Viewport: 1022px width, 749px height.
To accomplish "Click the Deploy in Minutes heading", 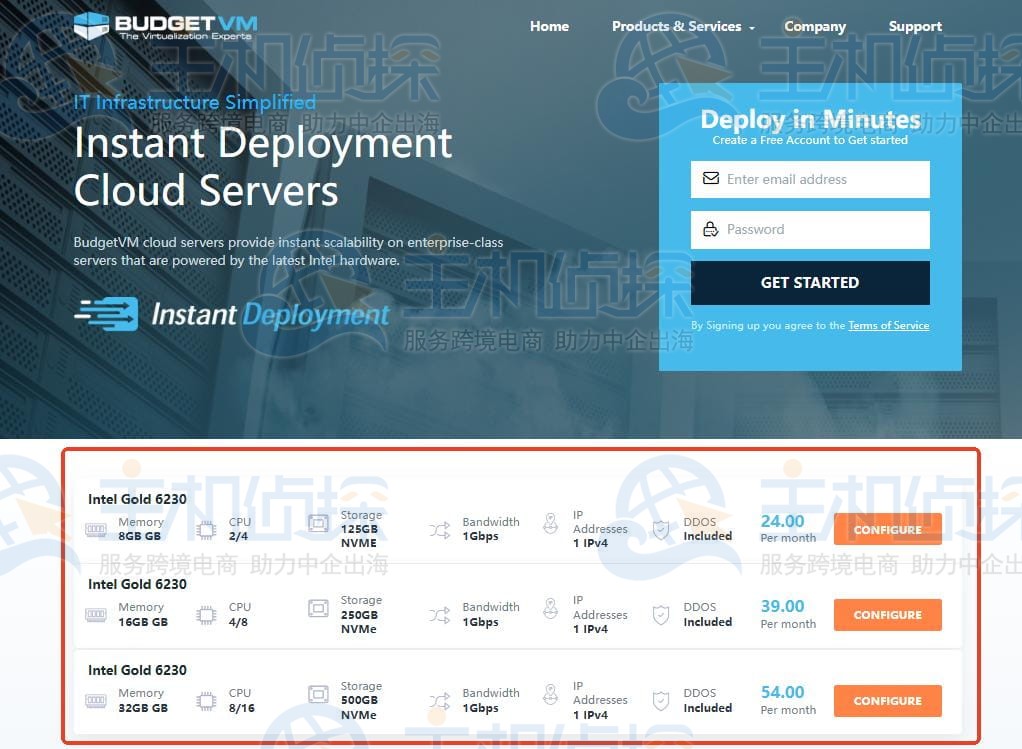I will (x=810, y=119).
